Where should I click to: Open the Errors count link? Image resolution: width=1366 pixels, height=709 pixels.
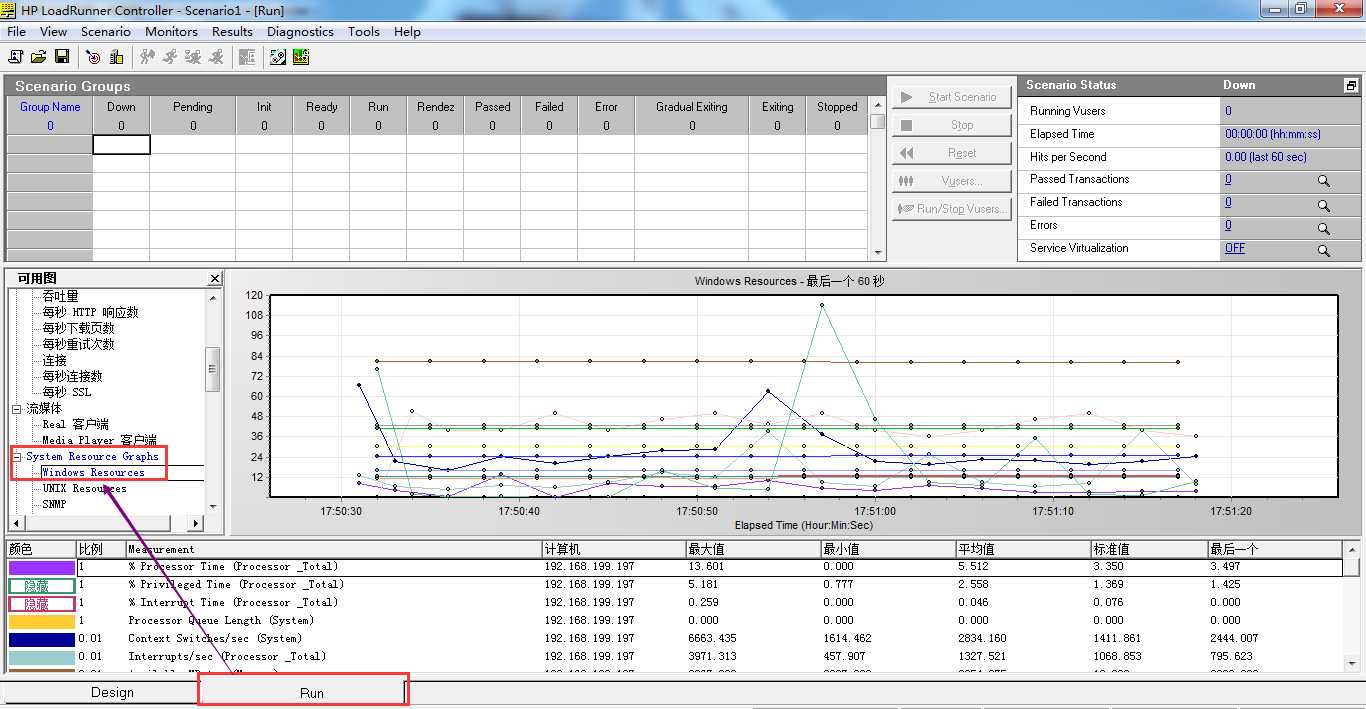point(1228,225)
